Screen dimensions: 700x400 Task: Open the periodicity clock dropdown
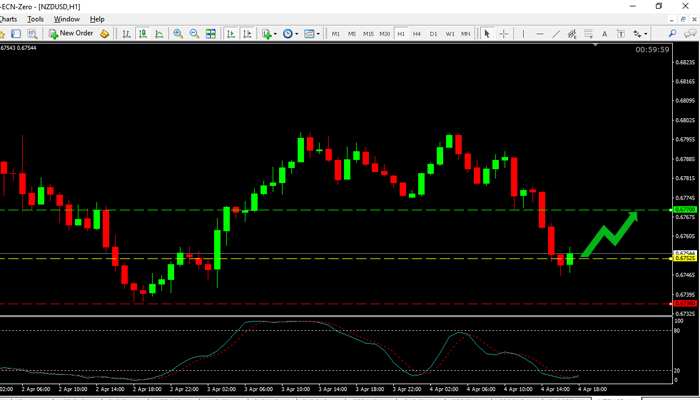click(x=290, y=33)
